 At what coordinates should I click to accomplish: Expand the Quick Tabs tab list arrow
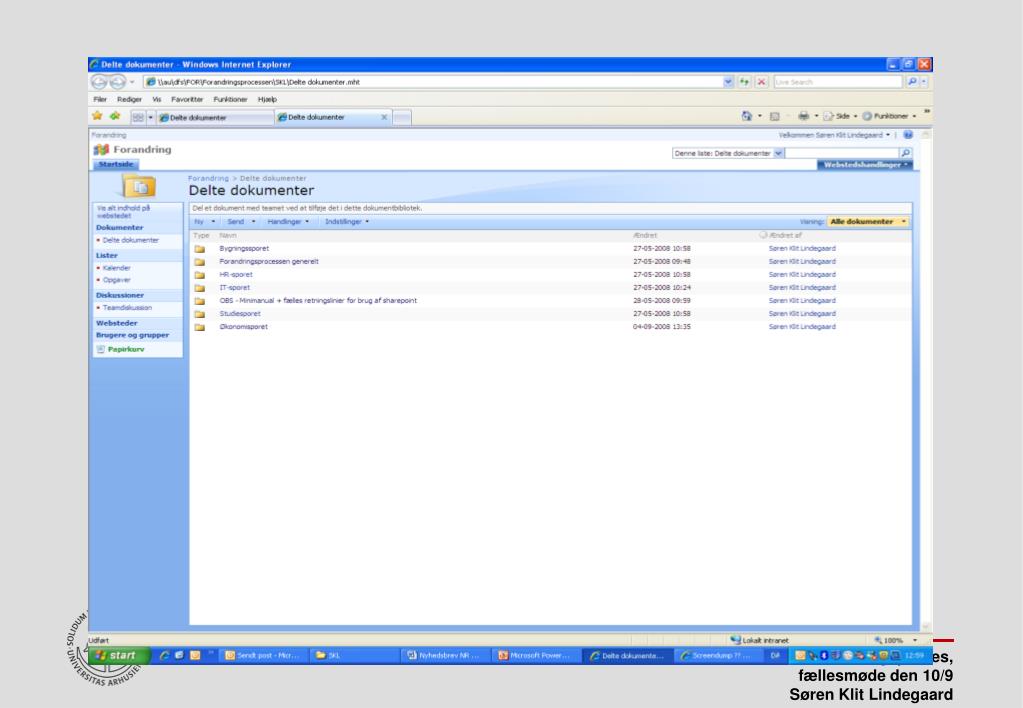(x=151, y=117)
